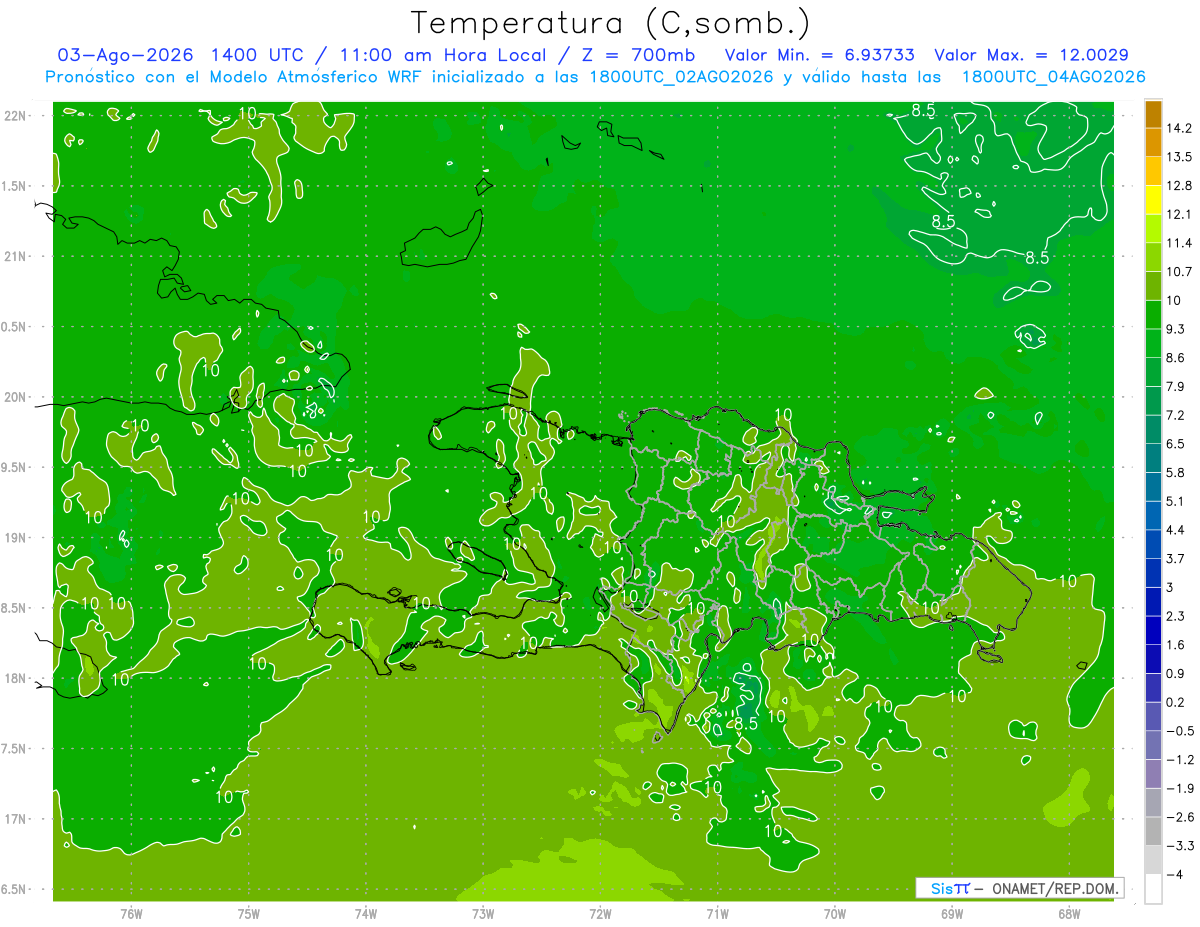Click the "71W" longitude label

point(717,913)
